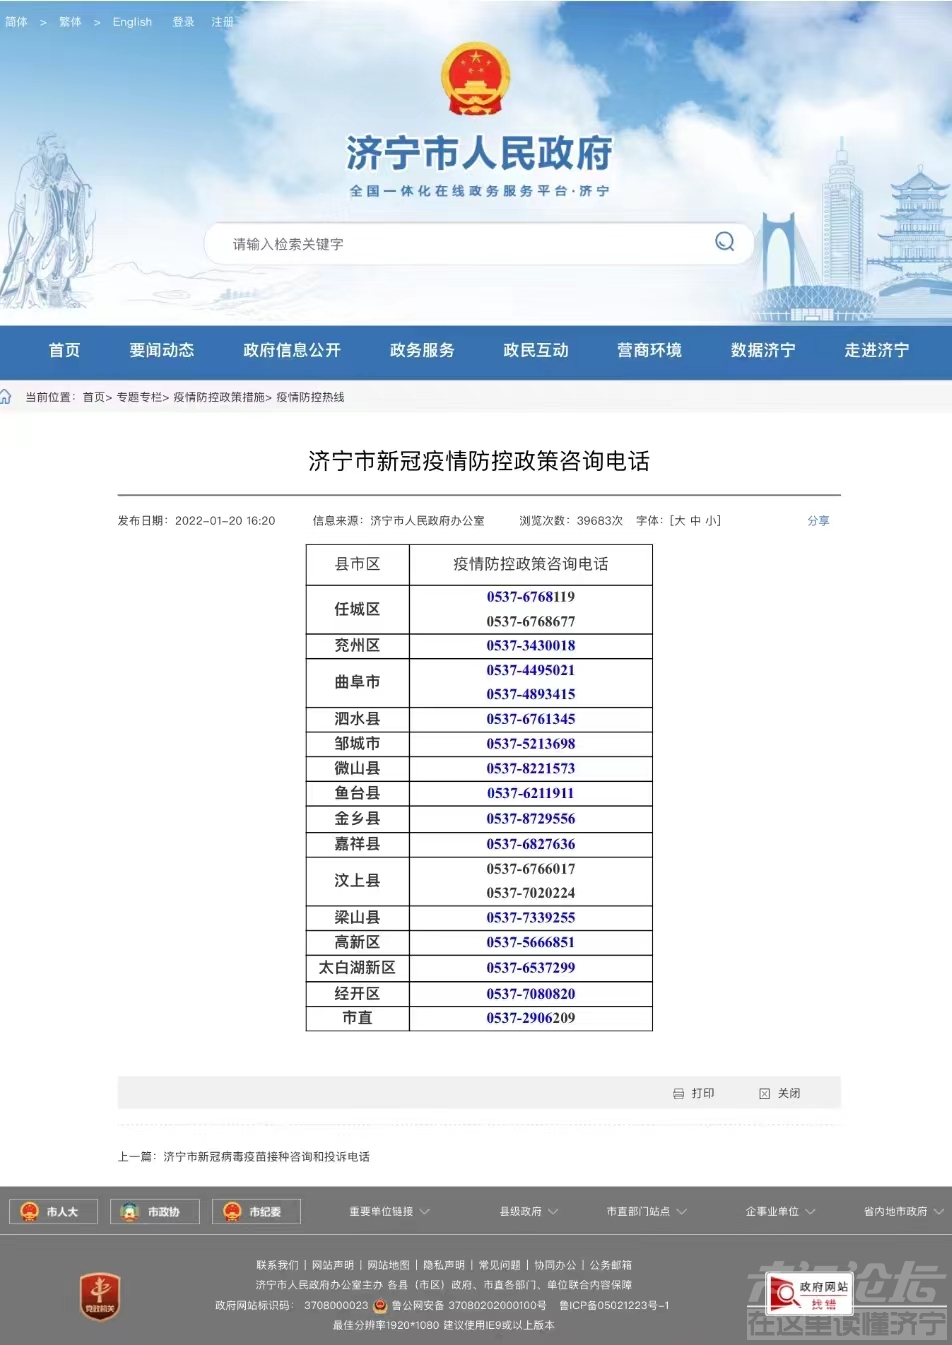The image size is (952, 1345).
Task: Click the national emblem logo above 济宁市人民政府
Action: click(474, 76)
